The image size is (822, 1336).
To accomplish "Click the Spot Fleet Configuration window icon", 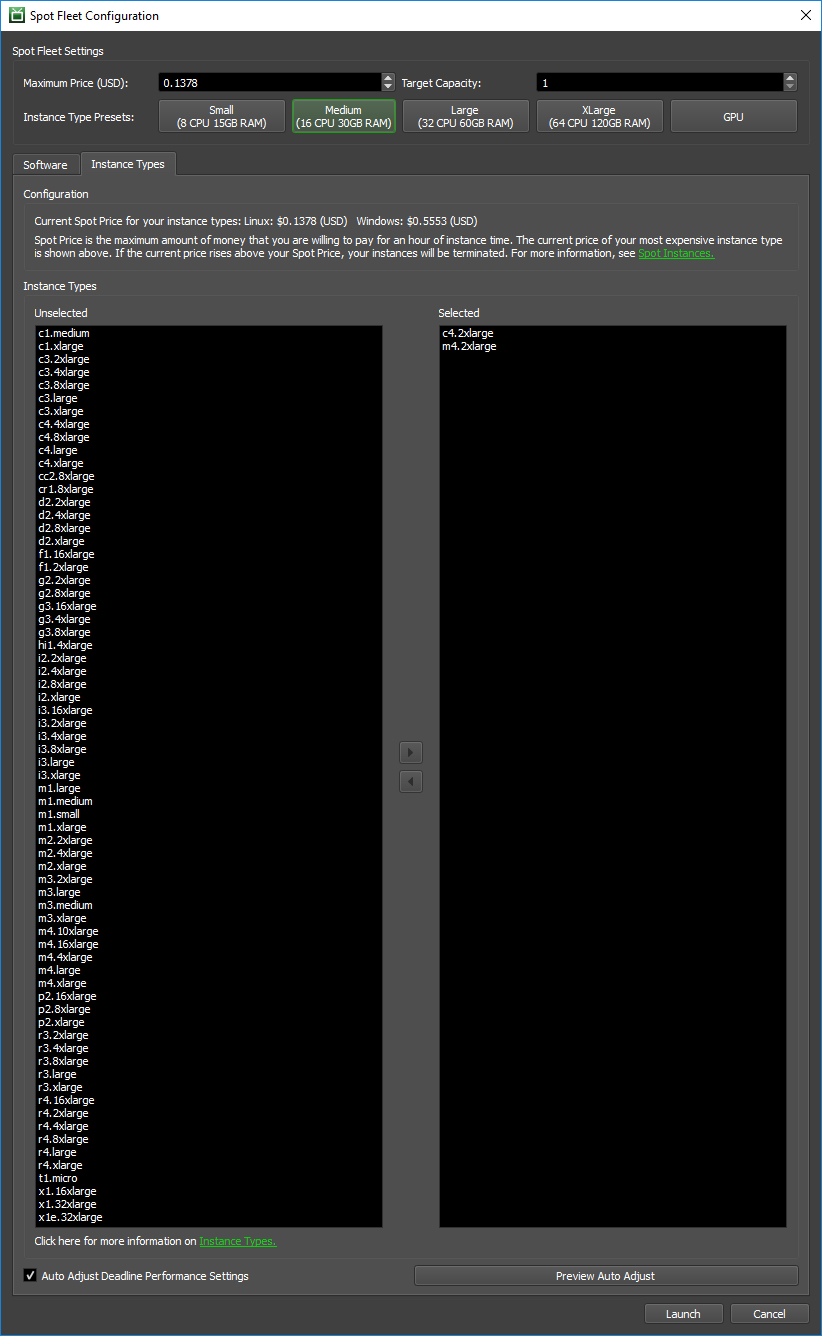I will click(16, 15).
